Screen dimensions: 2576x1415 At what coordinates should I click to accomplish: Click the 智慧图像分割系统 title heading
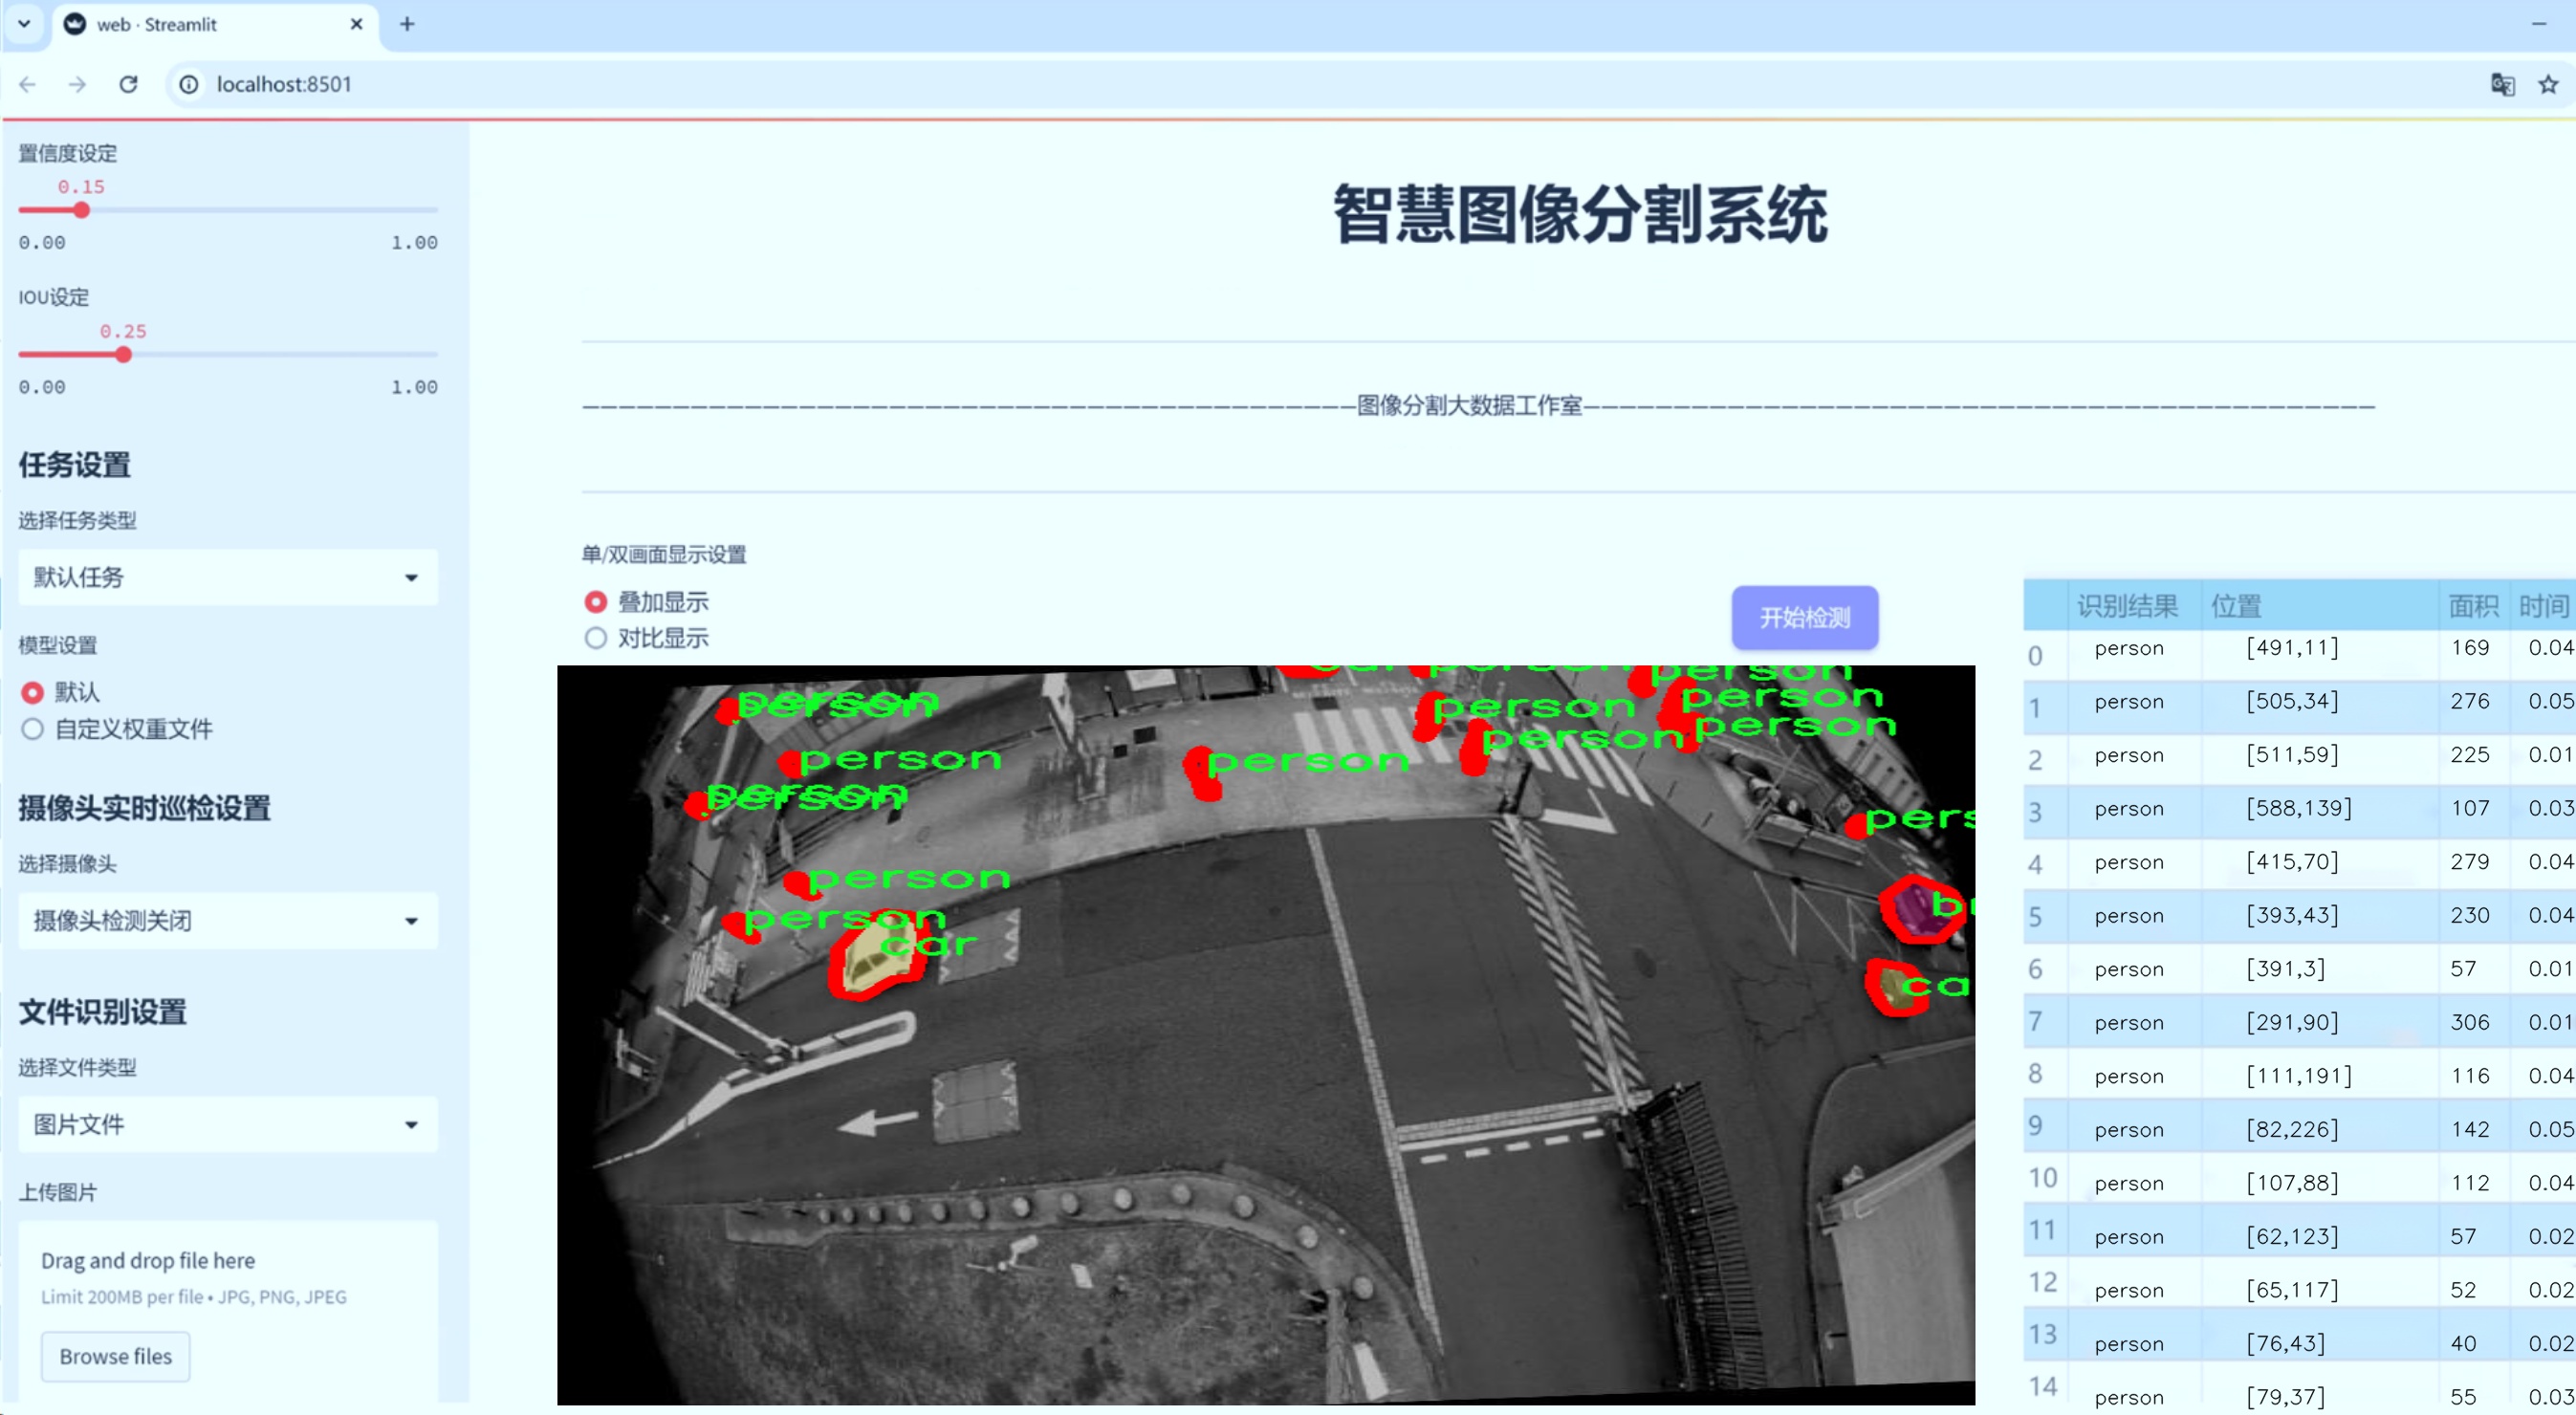1580,214
